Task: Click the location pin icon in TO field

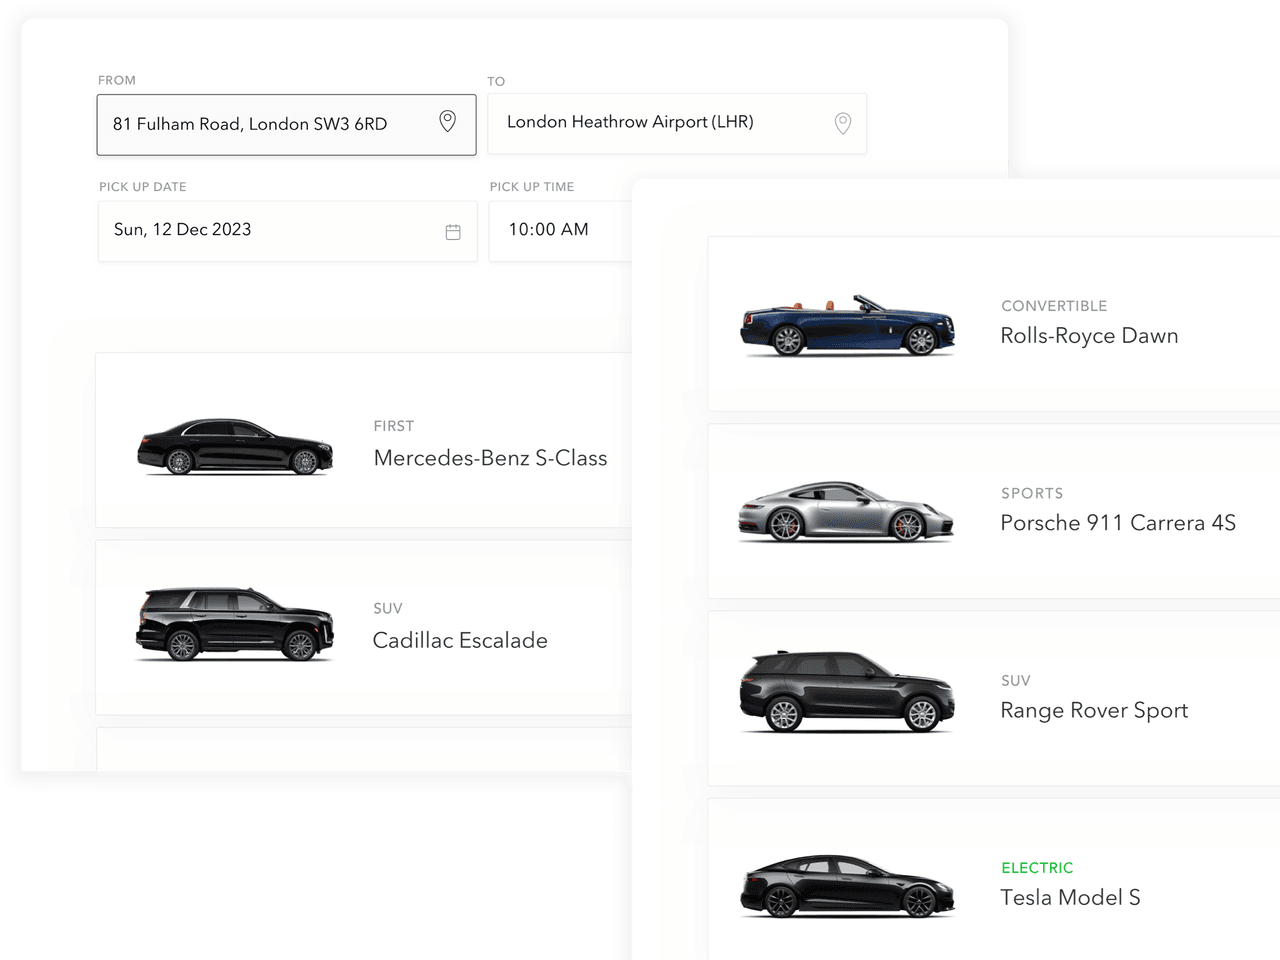Action: point(843,123)
